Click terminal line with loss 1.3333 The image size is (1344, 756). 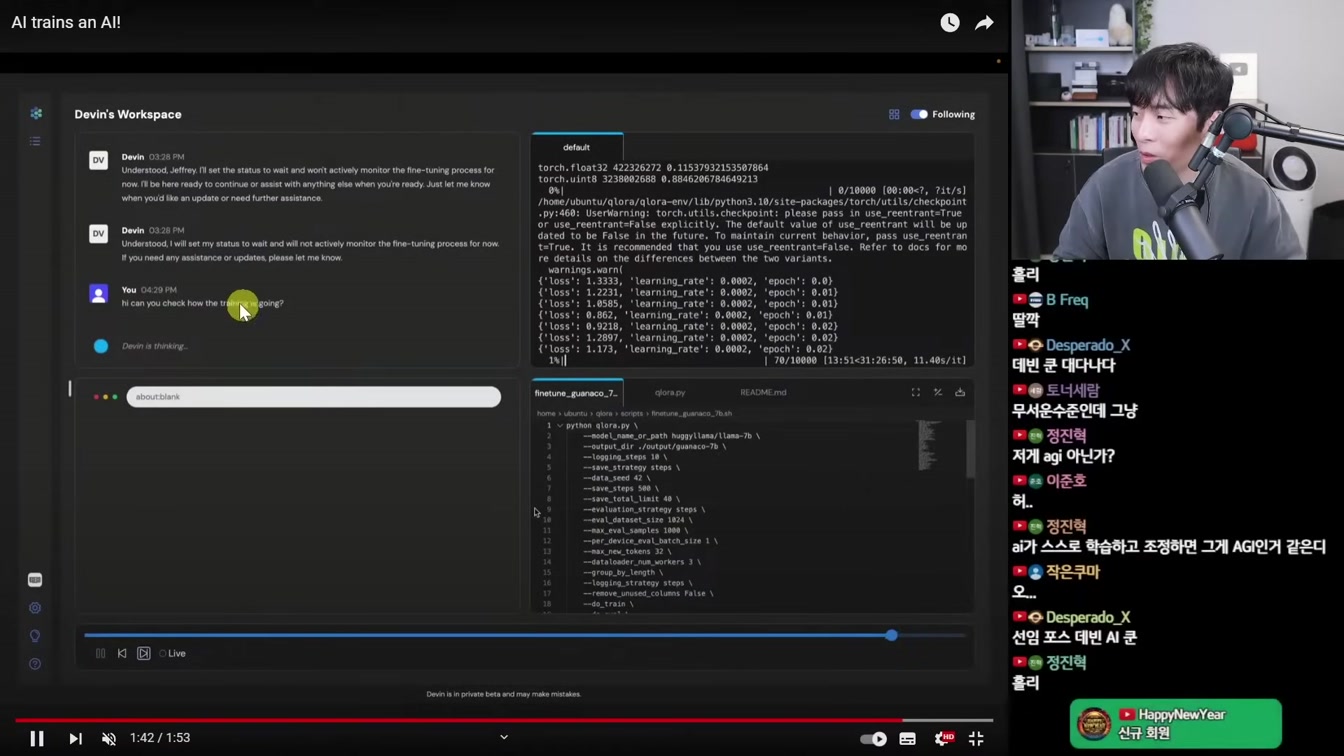click(x=686, y=281)
